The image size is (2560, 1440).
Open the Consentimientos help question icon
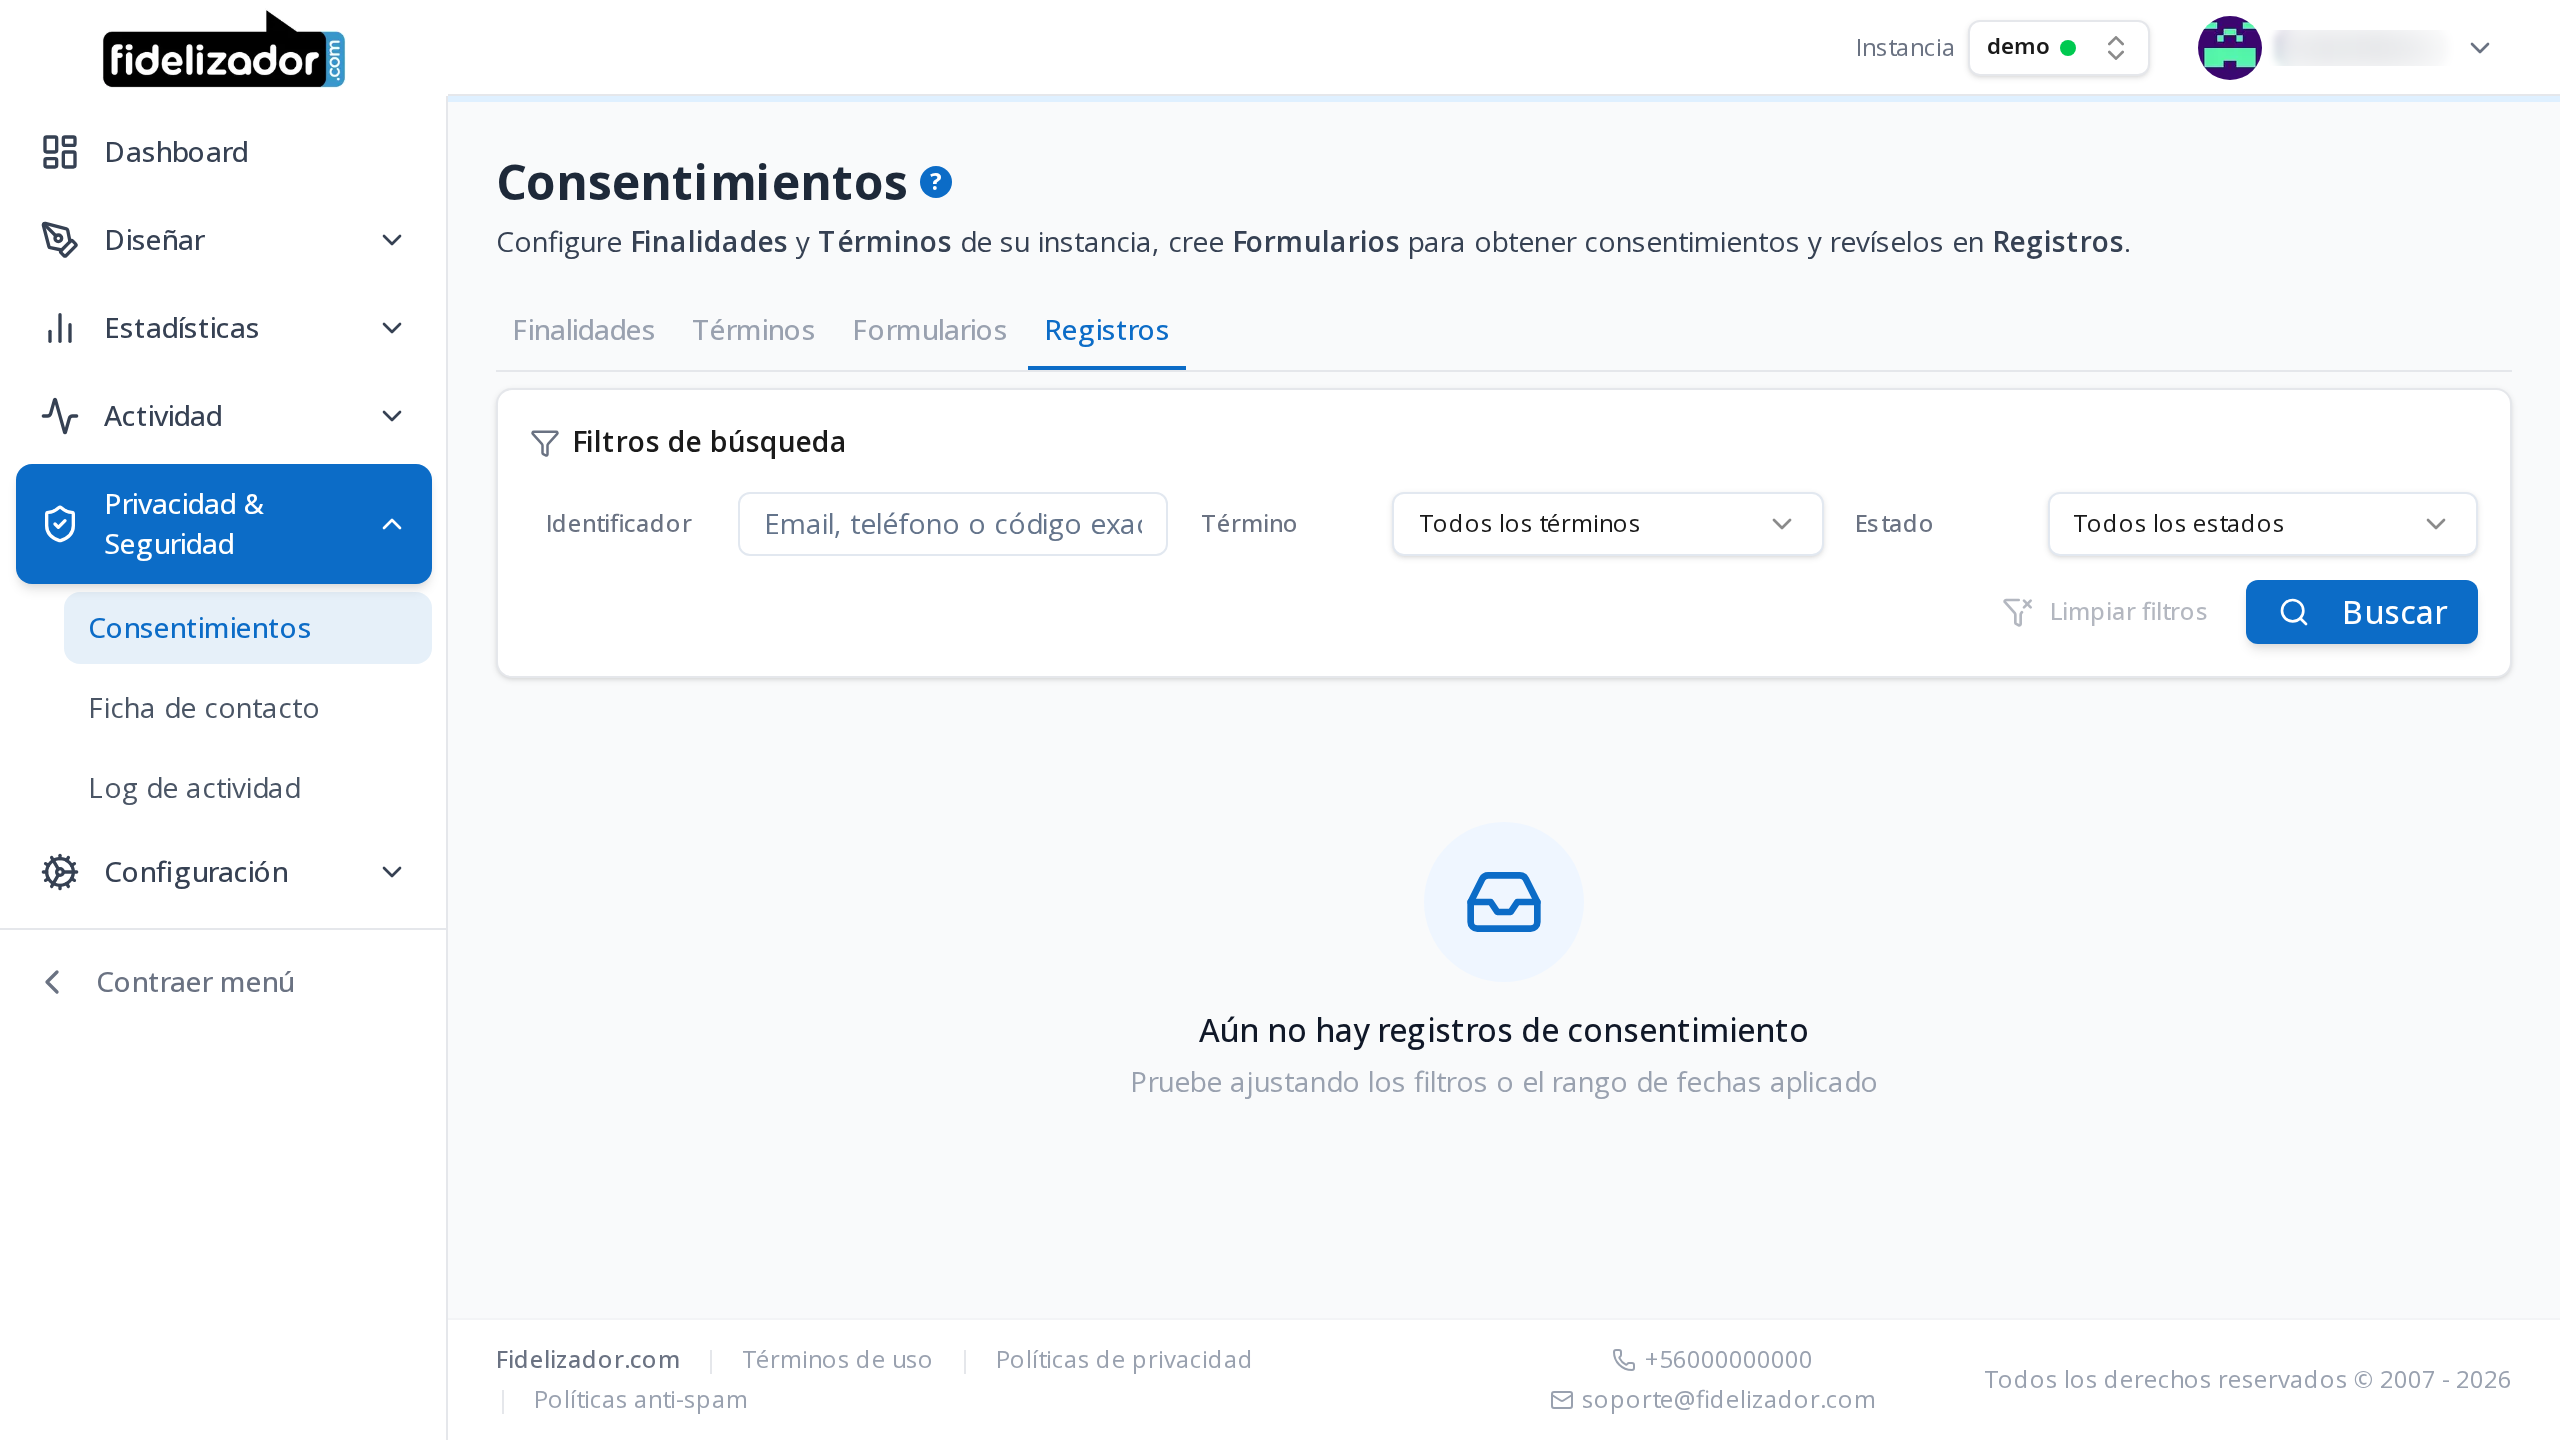[x=936, y=182]
